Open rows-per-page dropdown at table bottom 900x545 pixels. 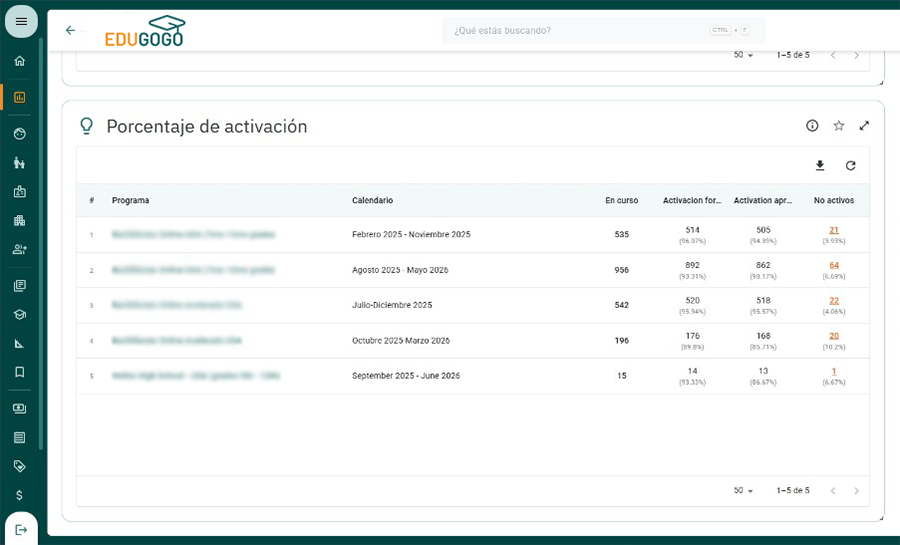tap(743, 490)
